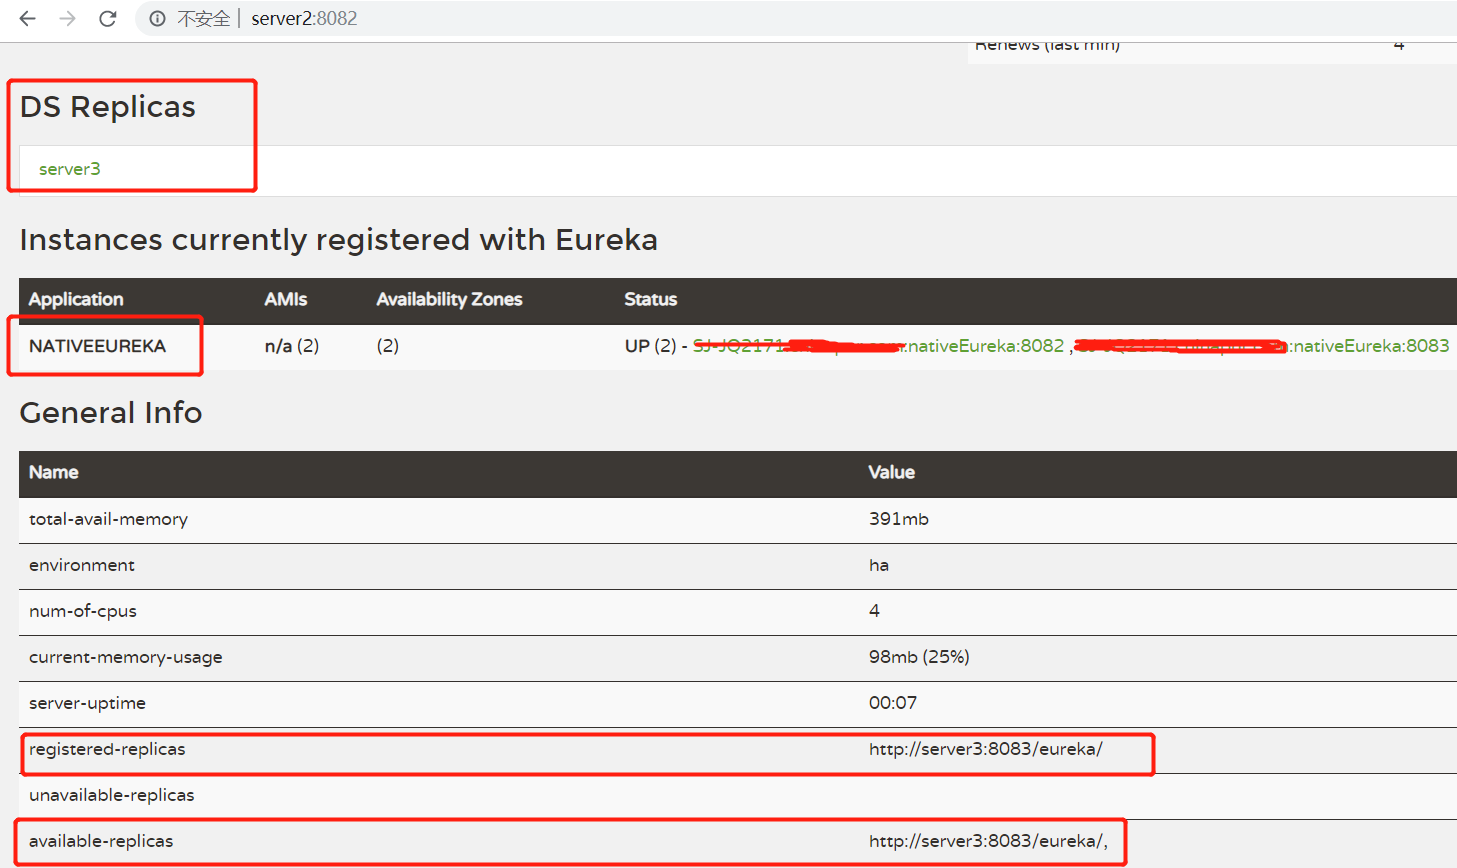Click the Application column header
The width and height of the screenshot is (1457, 868).
point(75,299)
